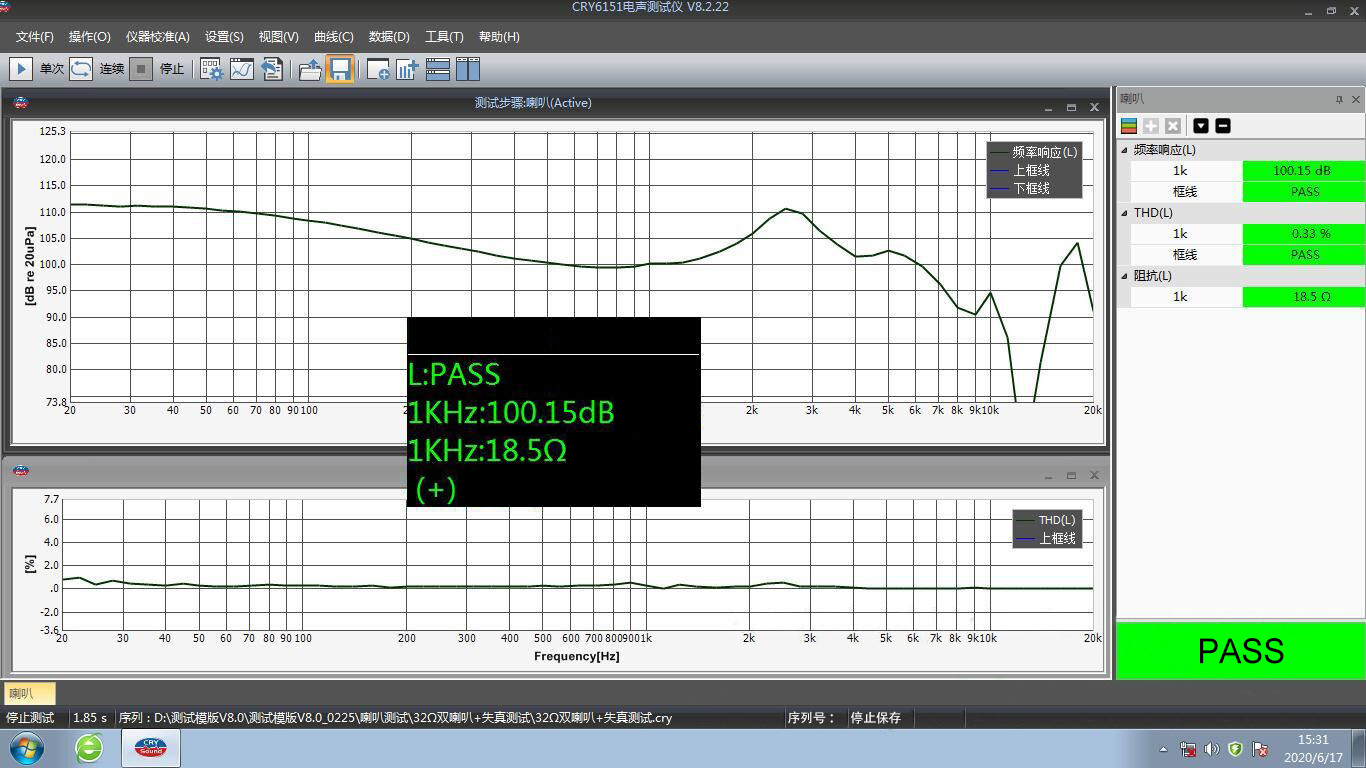Screen dimensions: 1366x768
Task: Open the 数据(D) menu
Action: 389,37
